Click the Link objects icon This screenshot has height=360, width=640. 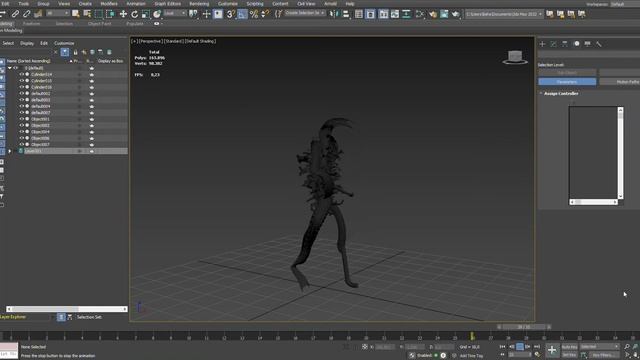click(15, 14)
